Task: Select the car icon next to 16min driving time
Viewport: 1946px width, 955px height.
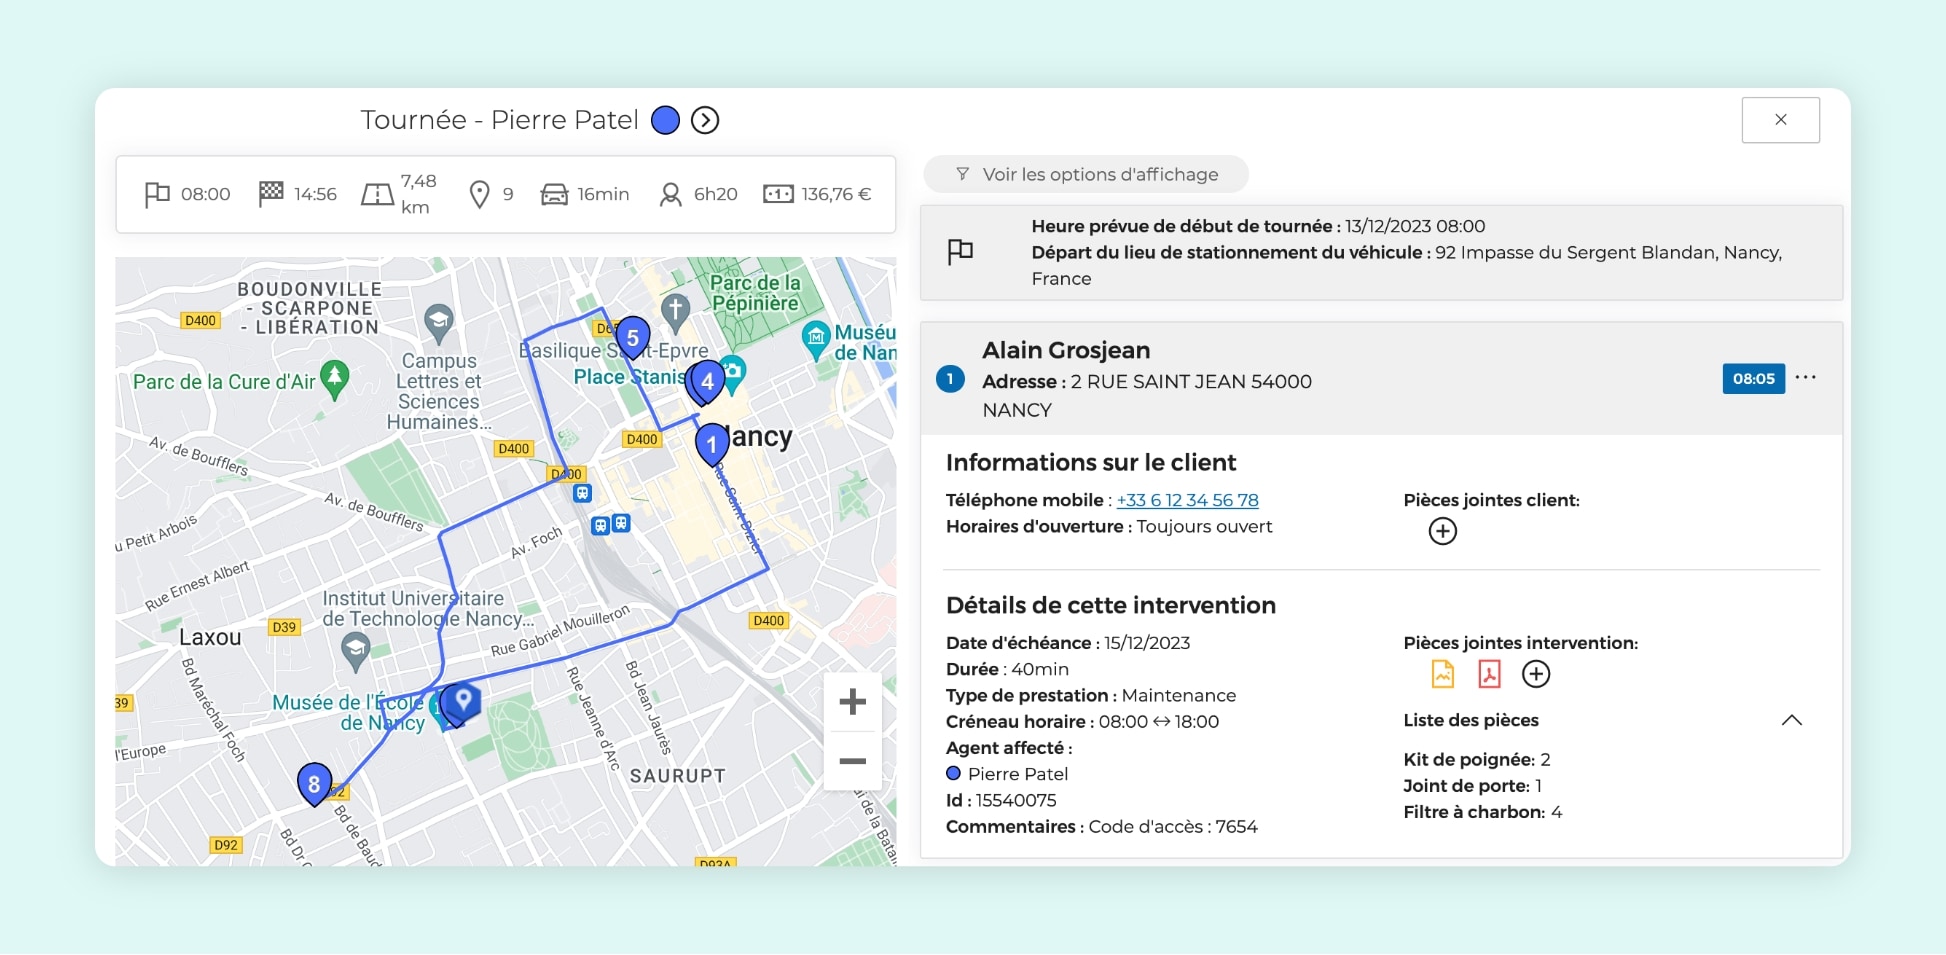Action: pos(553,194)
